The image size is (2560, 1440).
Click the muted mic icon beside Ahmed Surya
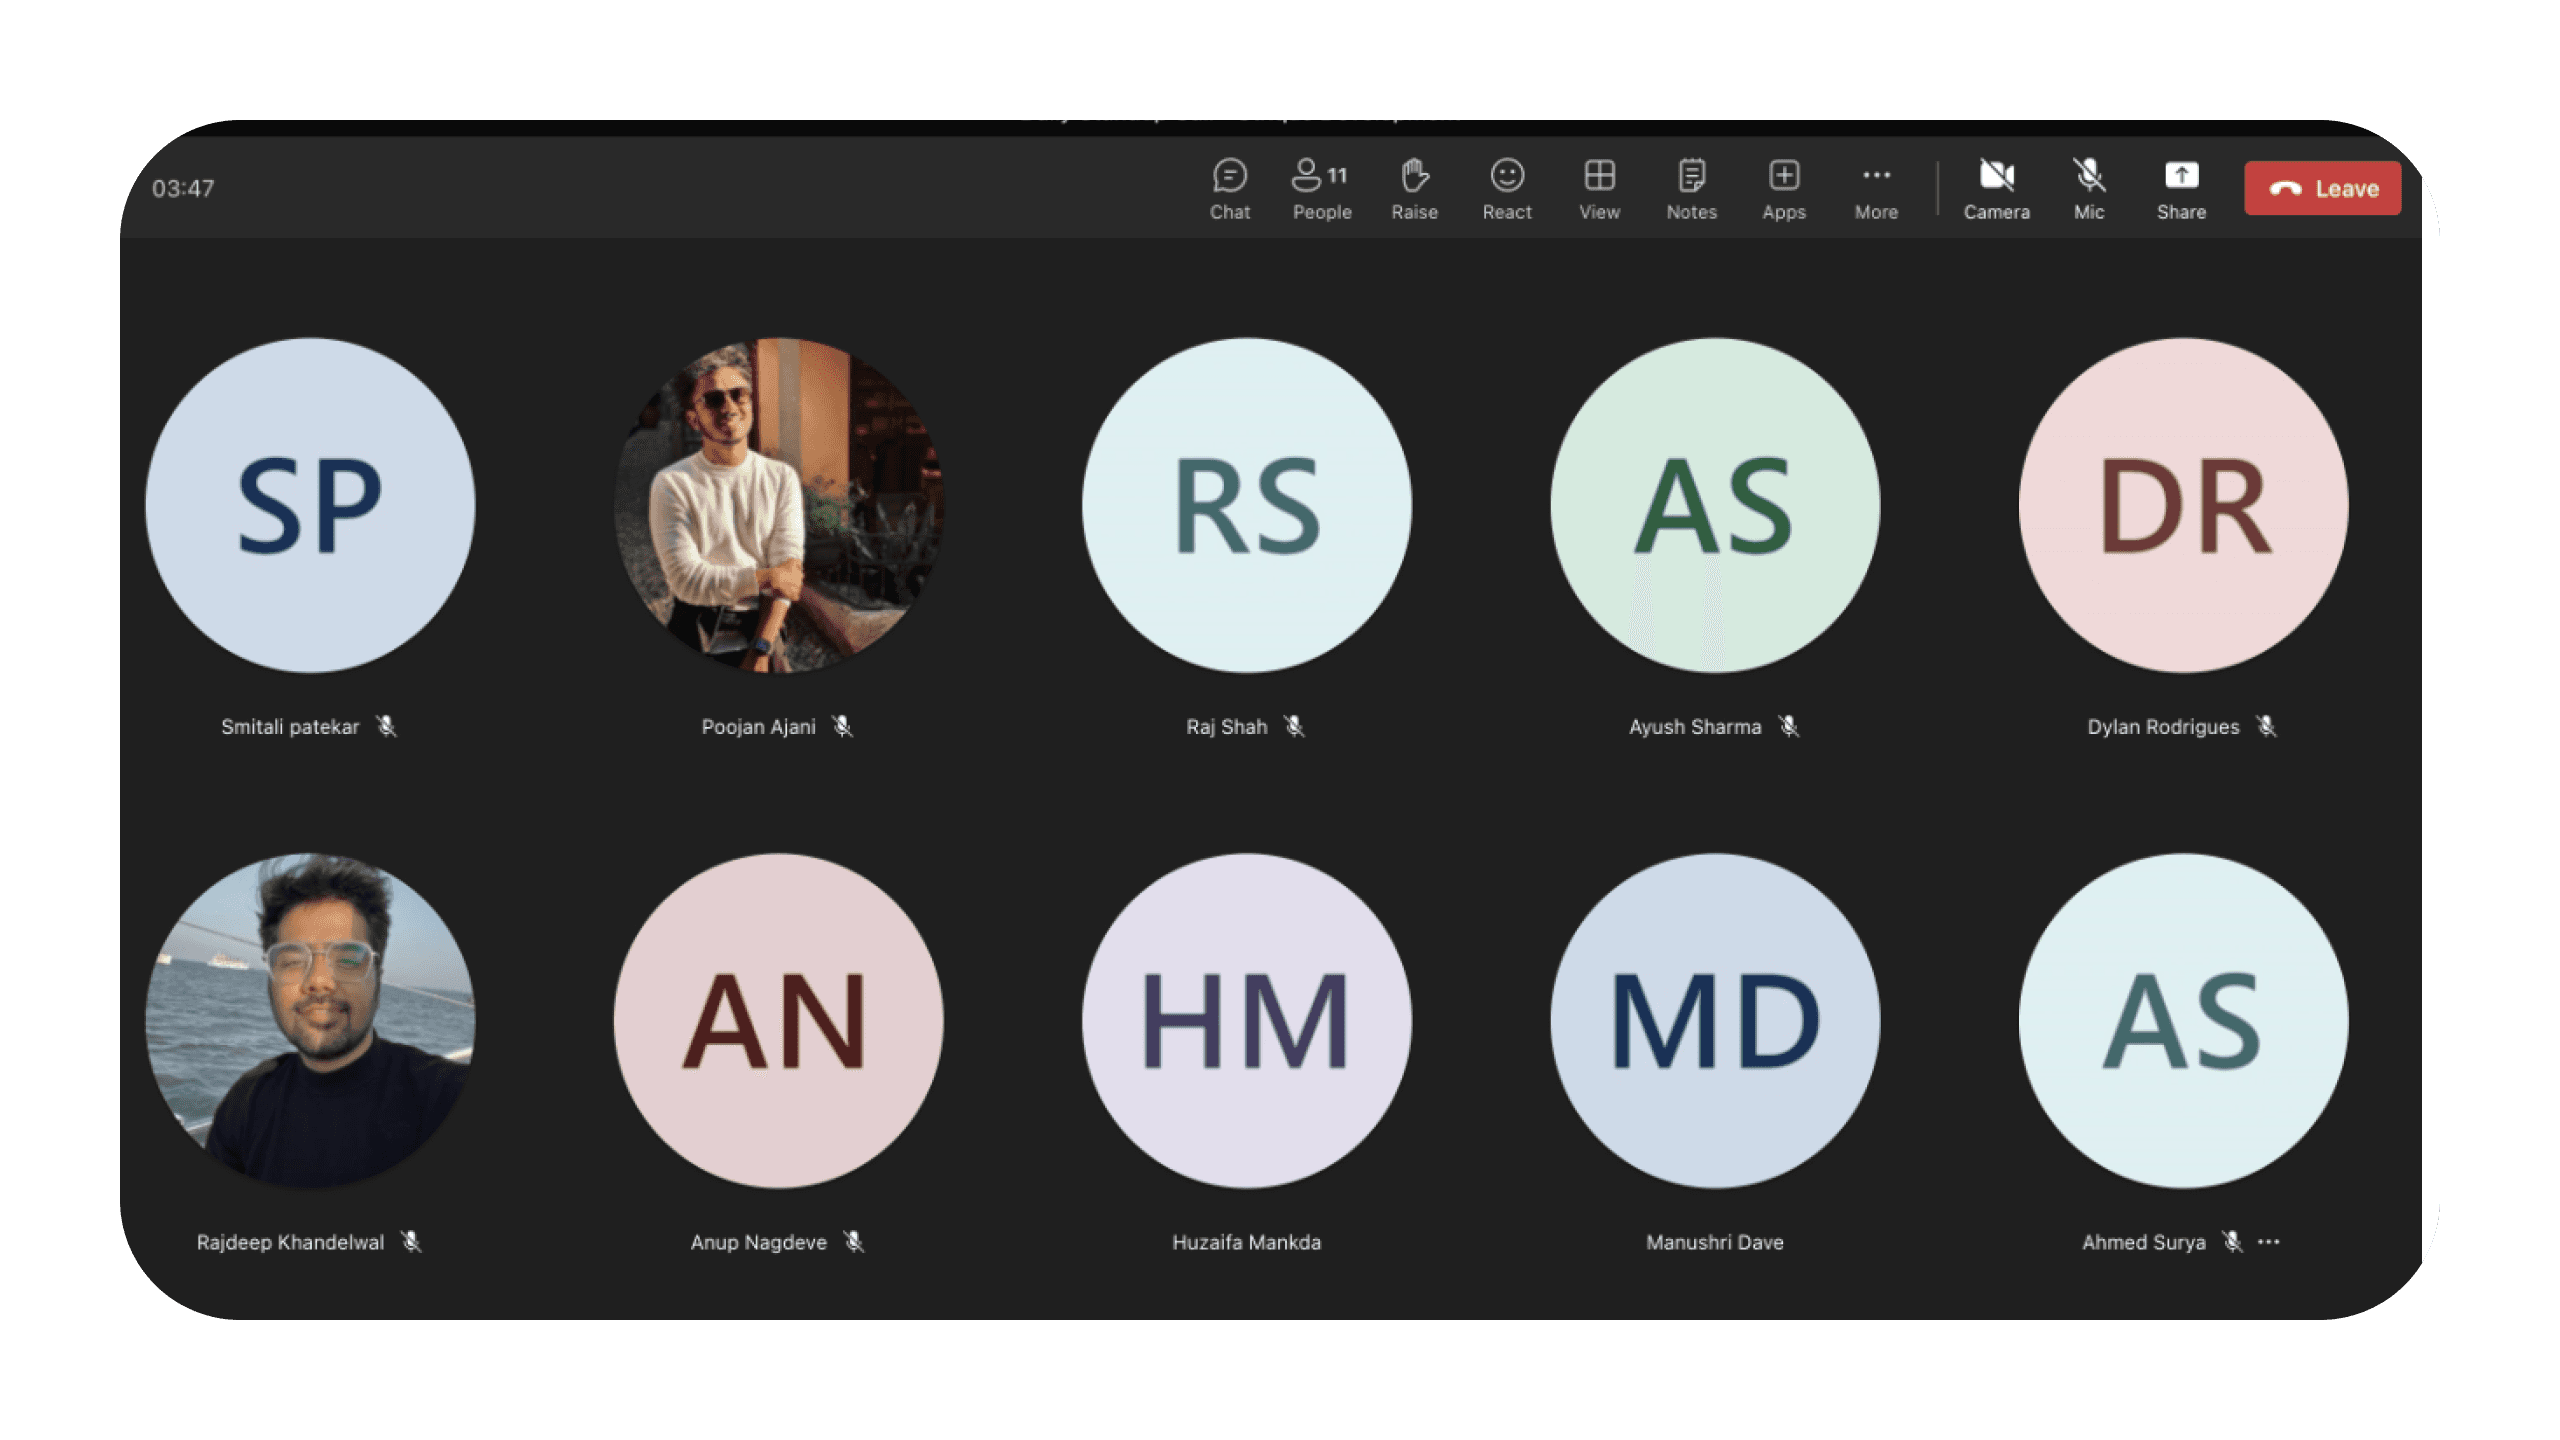click(x=2232, y=1241)
